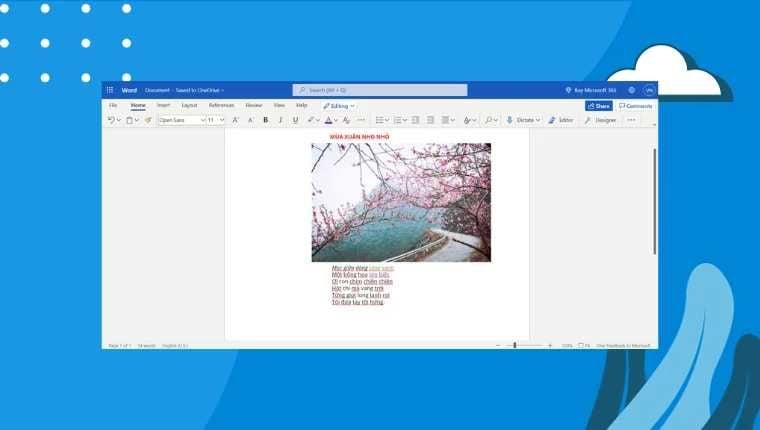Open the File menu
Viewport: 760px width, 430px height.
(113, 105)
